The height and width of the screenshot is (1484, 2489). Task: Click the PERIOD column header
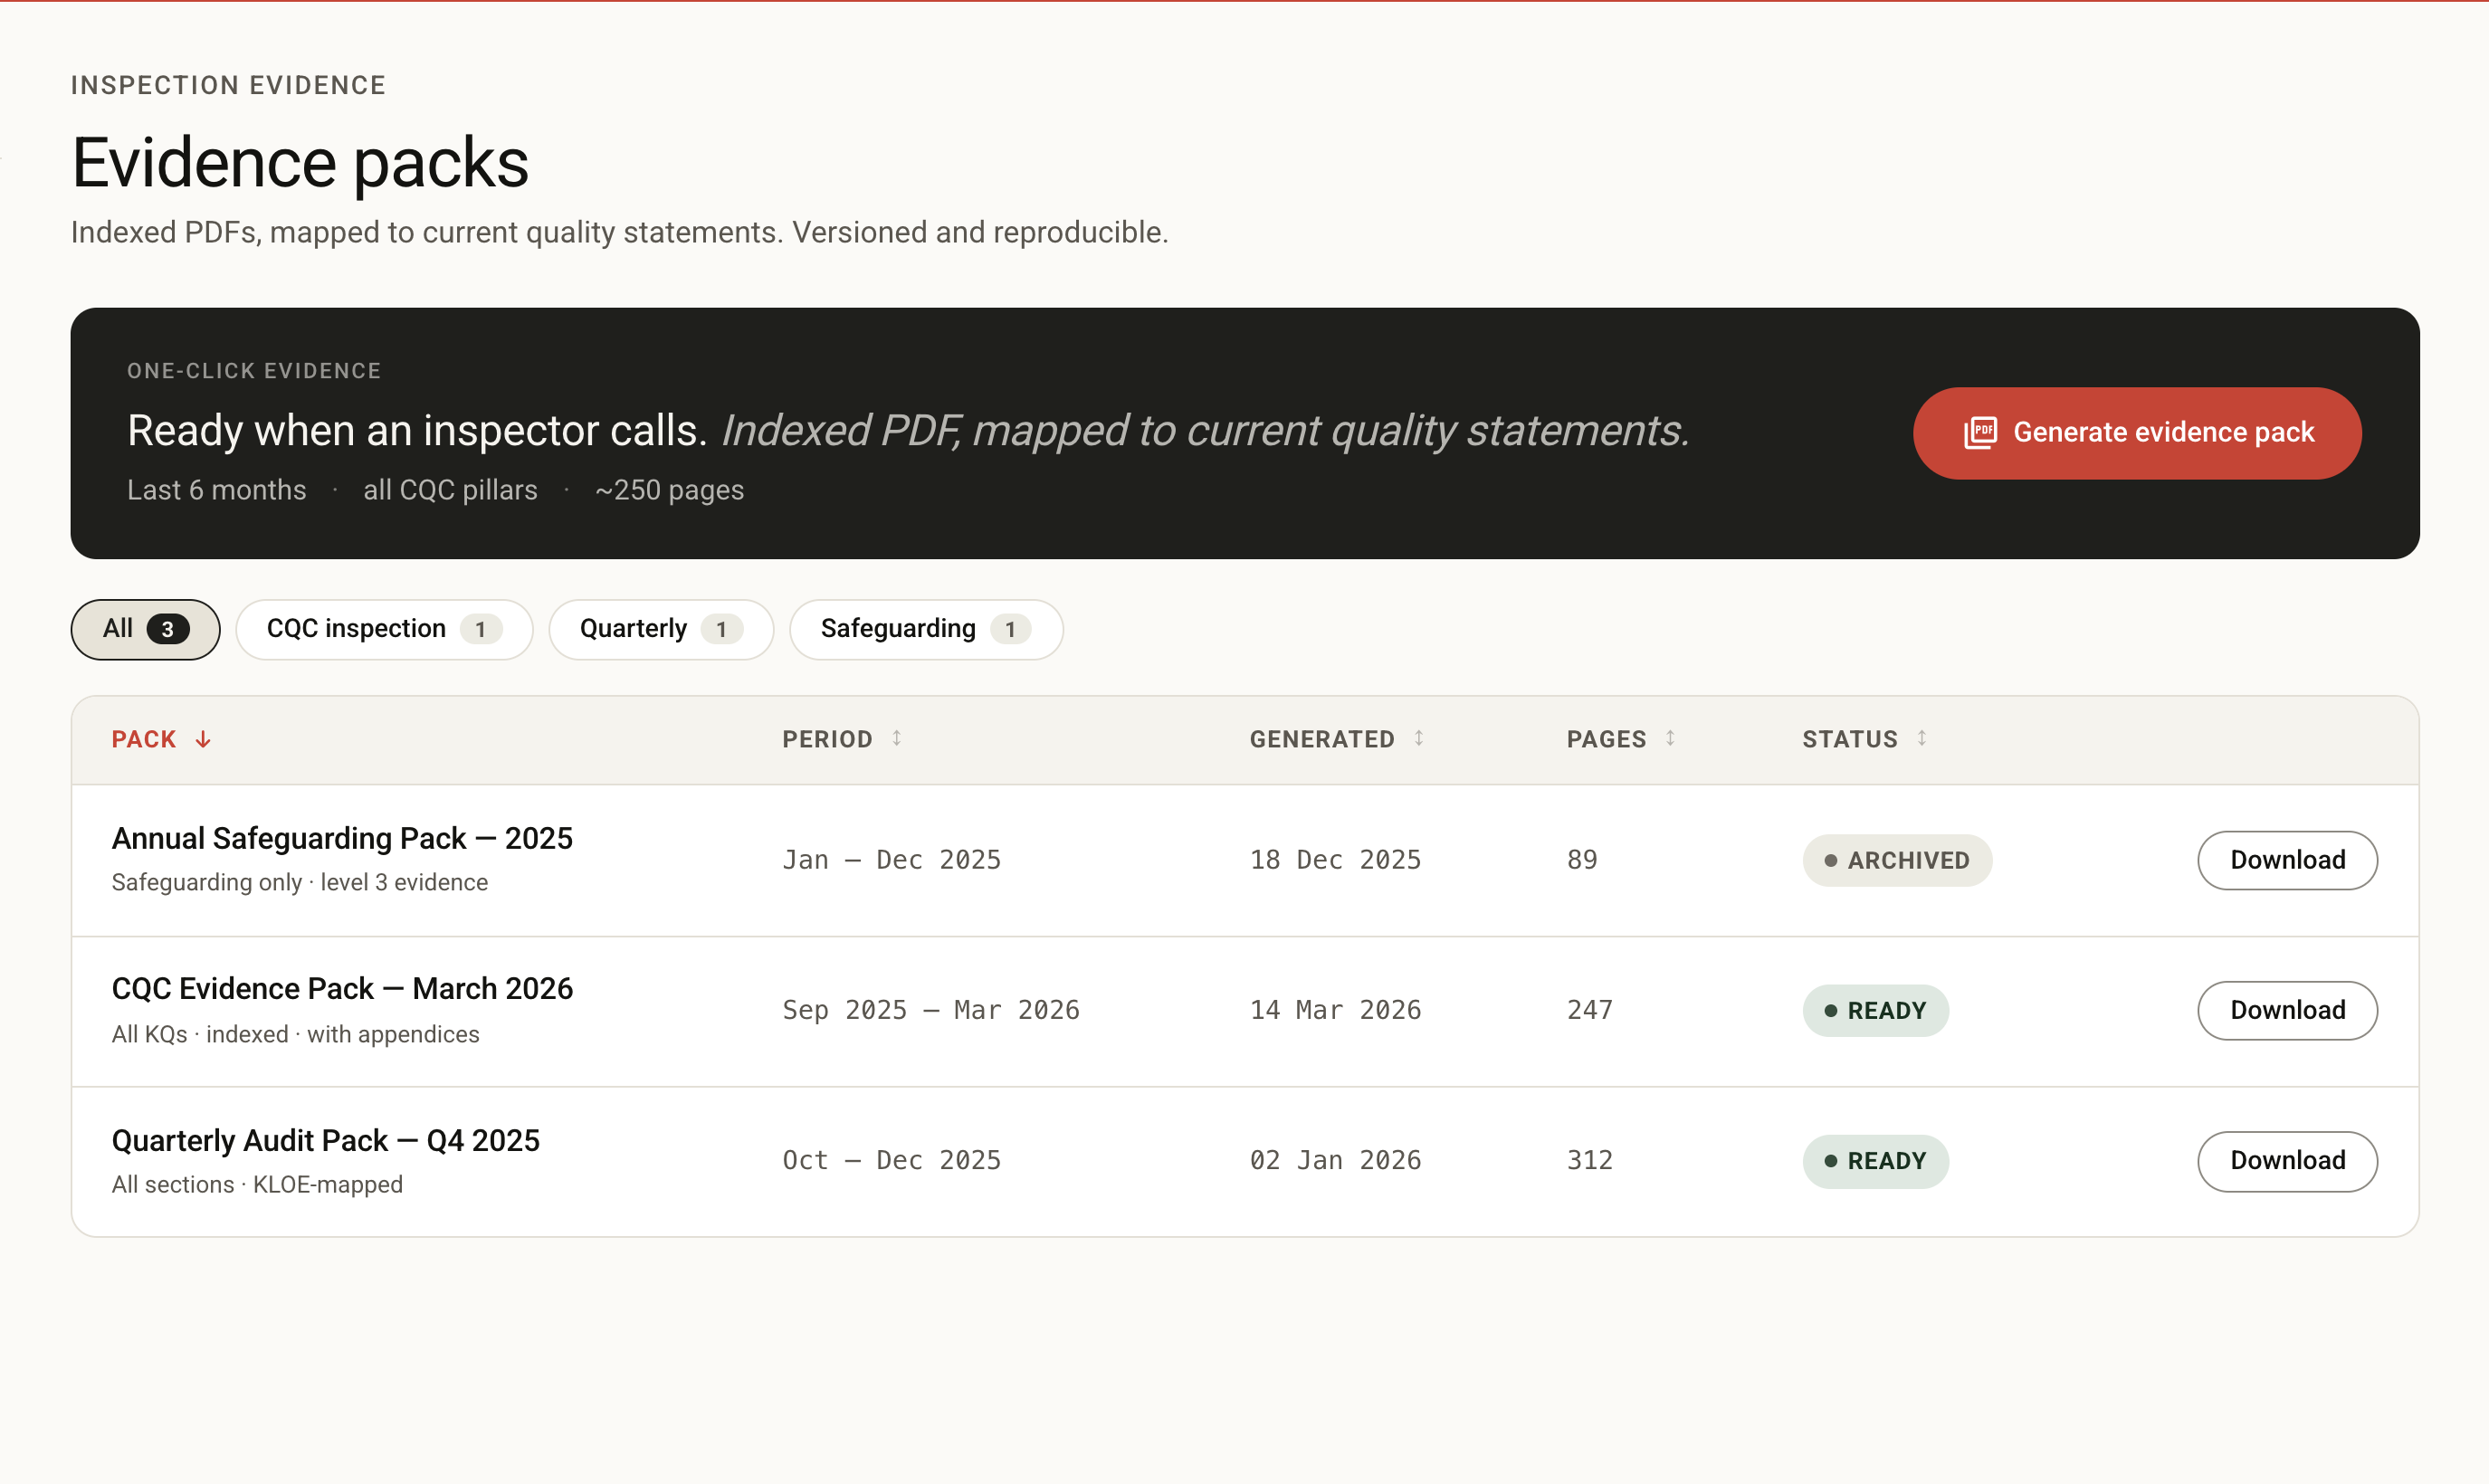click(827, 739)
